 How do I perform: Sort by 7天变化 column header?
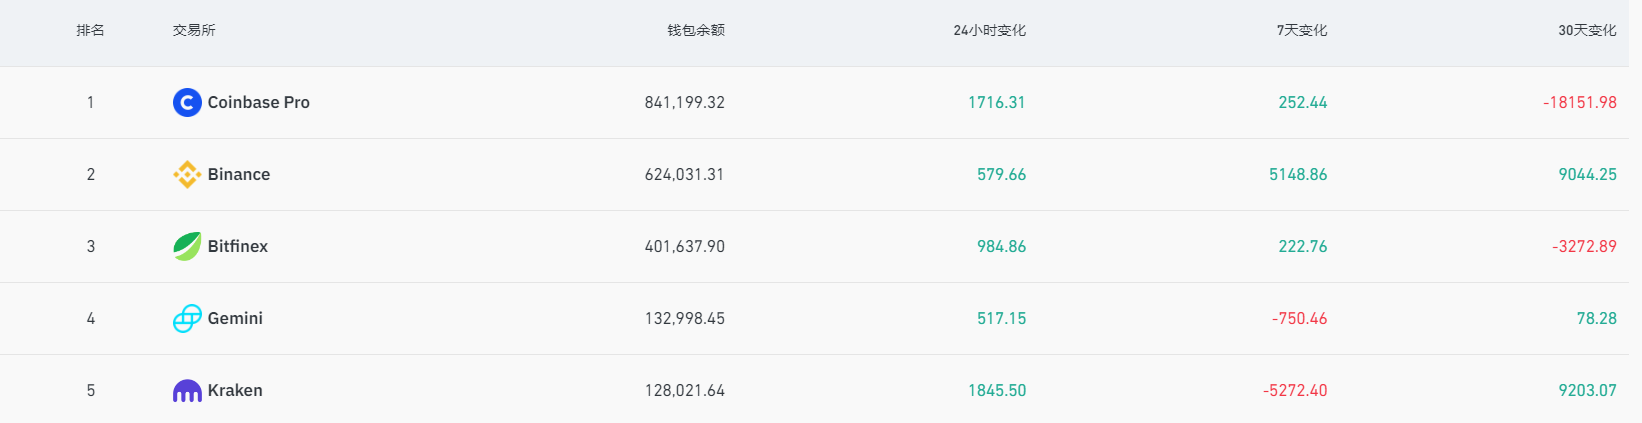coord(1302,30)
